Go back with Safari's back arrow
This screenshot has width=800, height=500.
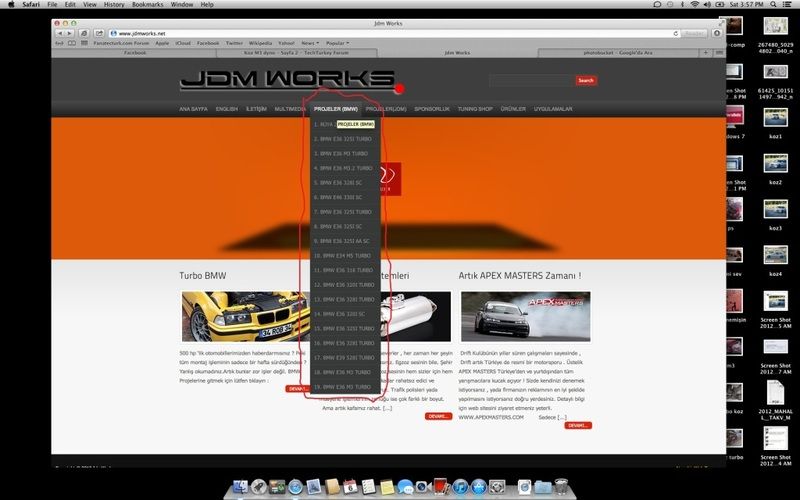(x=60, y=33)
